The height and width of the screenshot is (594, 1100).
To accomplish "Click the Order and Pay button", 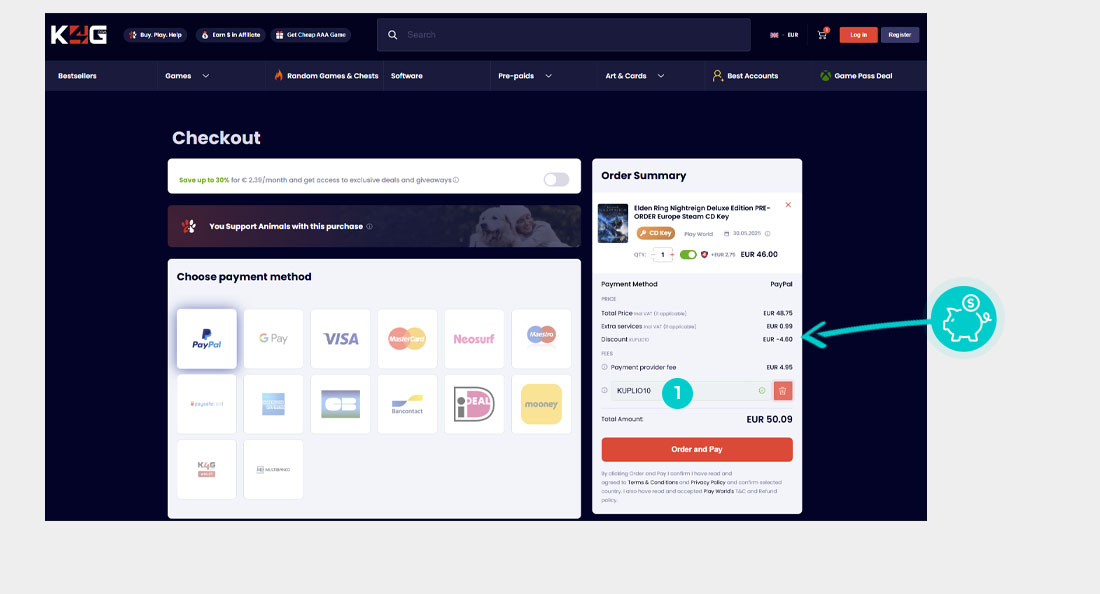I will pos(697,450).
